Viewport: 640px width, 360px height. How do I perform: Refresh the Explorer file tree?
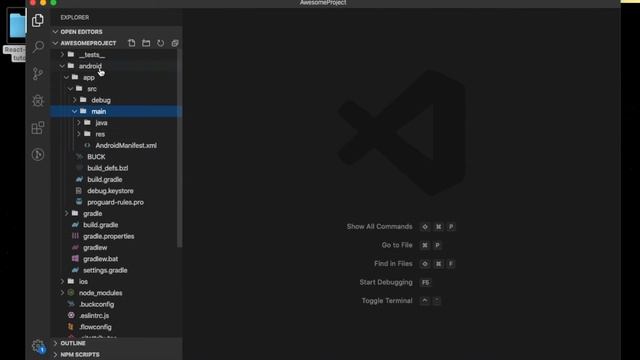(160, 43)
